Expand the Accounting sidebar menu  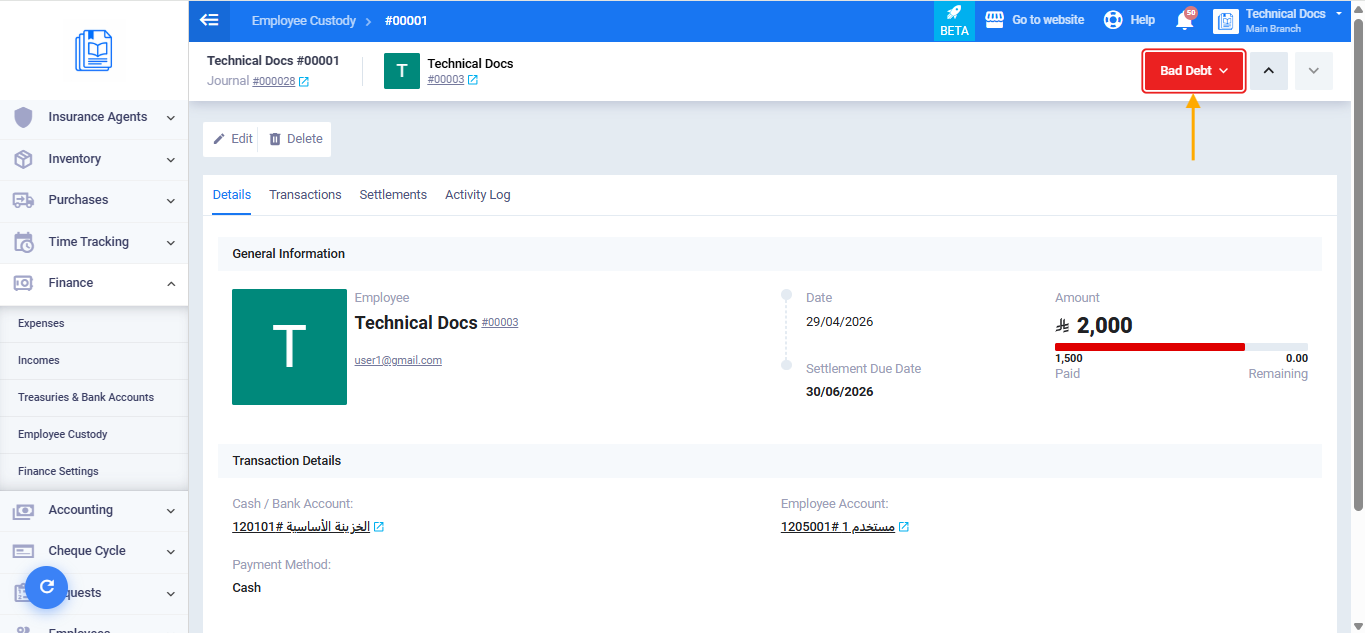tap(94, 510)
